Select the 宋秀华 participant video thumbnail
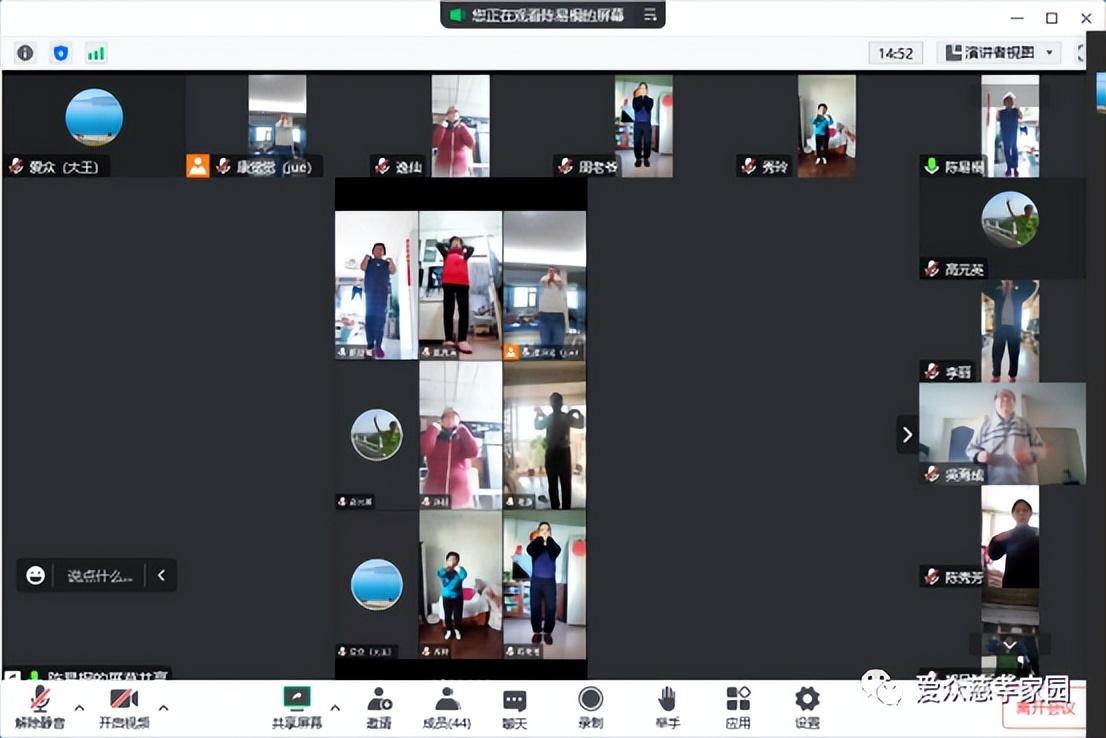The image size is (1106, 738). click(x=1002, y=434)
